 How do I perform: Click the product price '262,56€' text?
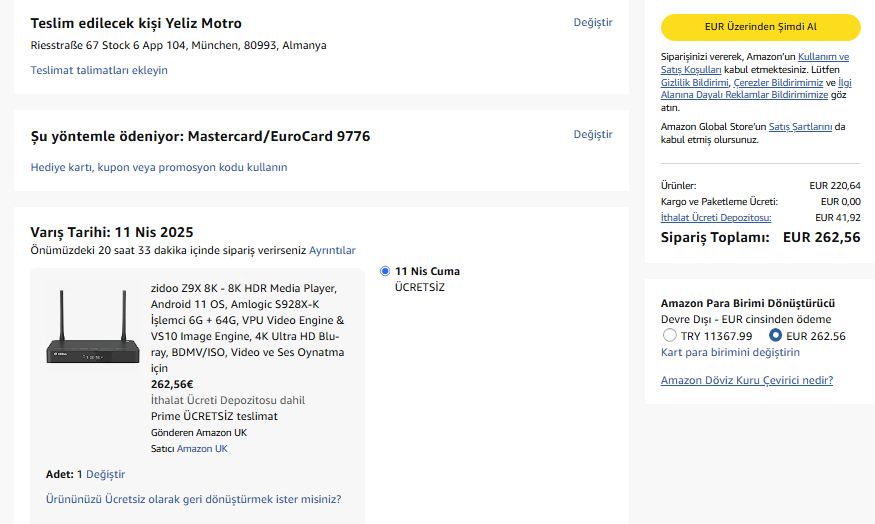(172, 384)
